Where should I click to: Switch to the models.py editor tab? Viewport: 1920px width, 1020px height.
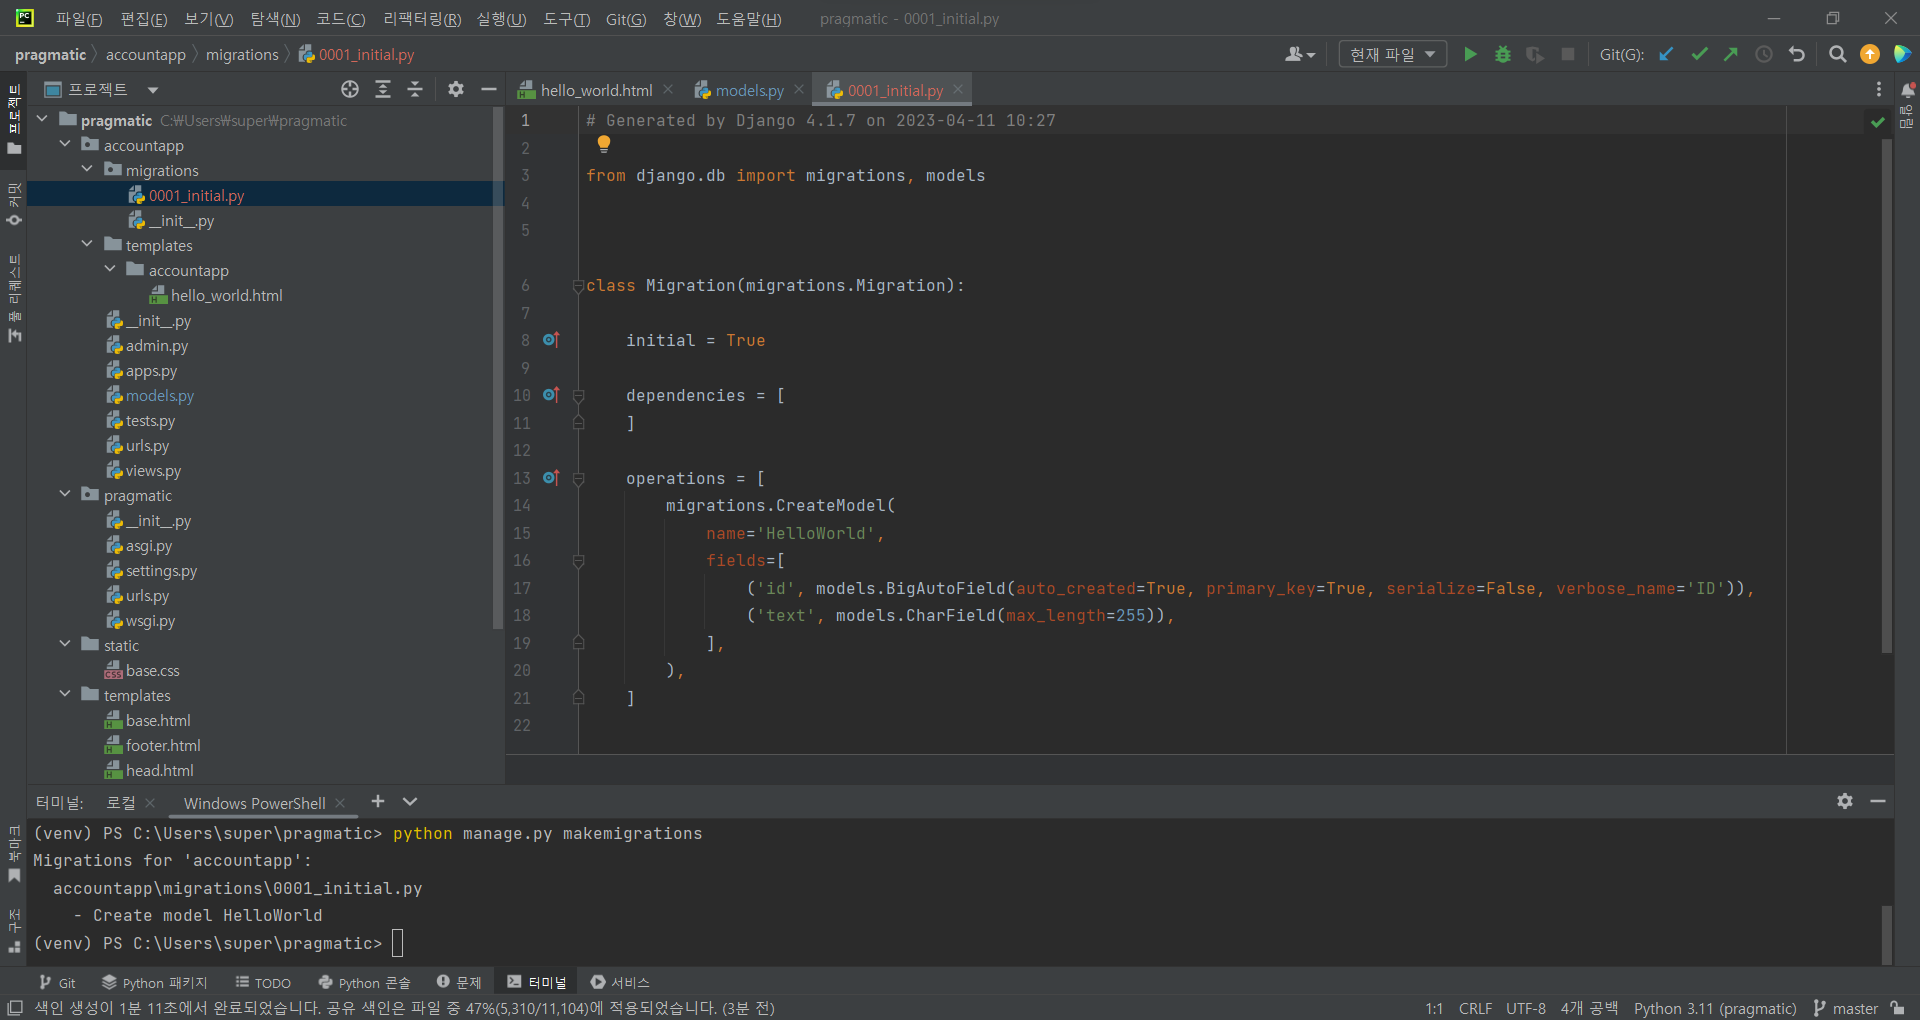[x=748, y=90]
